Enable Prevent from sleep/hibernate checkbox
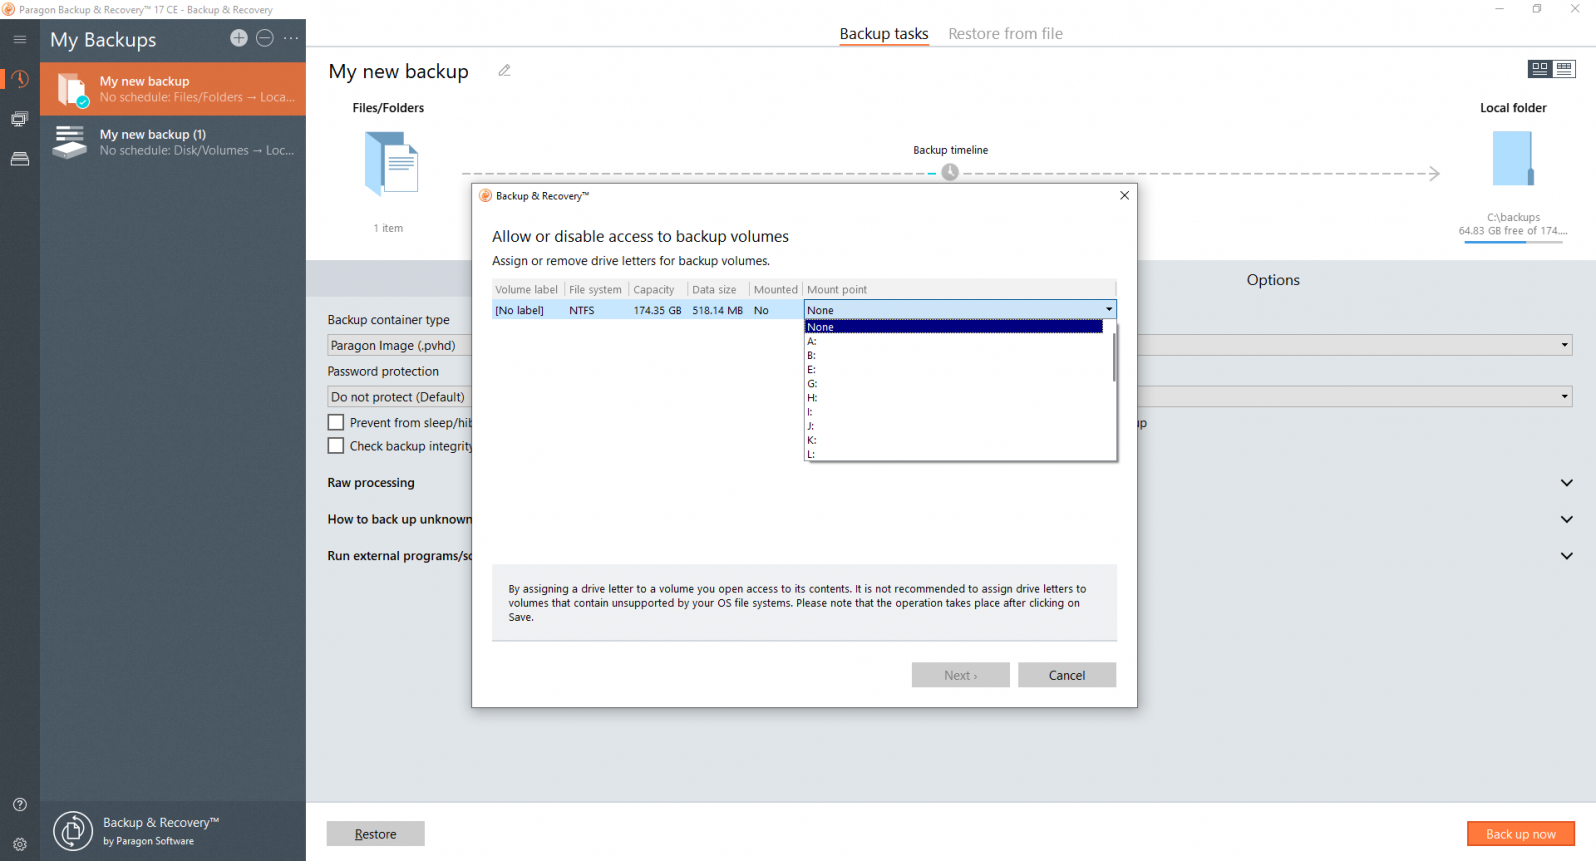 (x=337, y=423)
